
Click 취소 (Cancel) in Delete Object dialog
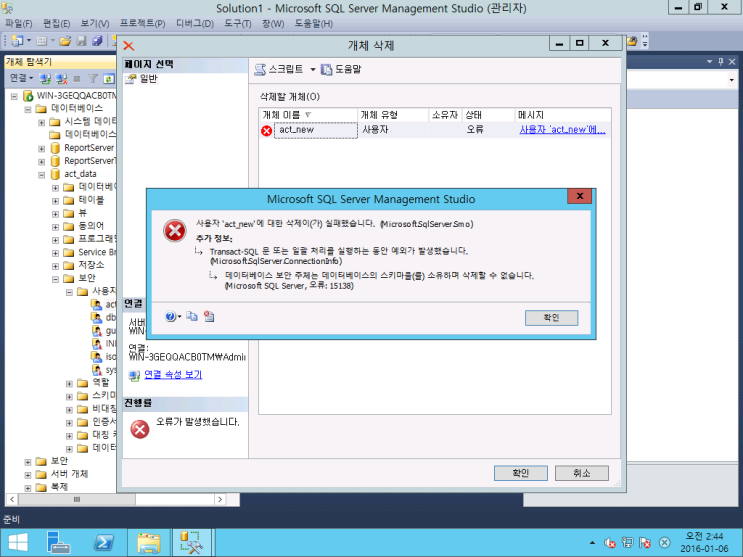(582, 473)
